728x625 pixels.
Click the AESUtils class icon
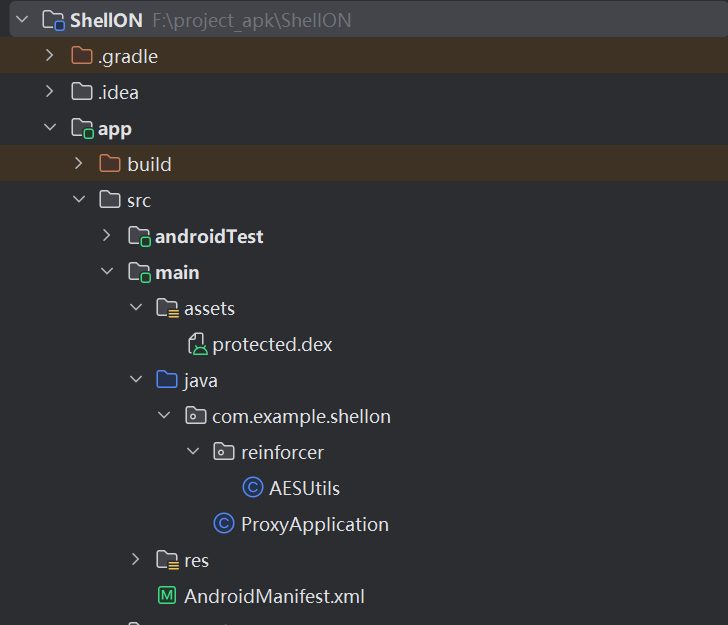(x=253, y=488)
